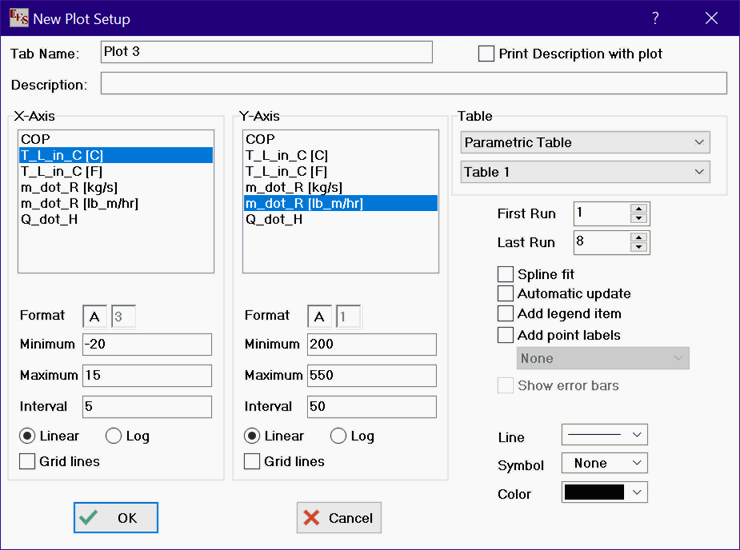The image size is (740, 550).
Task: Open the Line style dropdown
Action: coord(604,434)
